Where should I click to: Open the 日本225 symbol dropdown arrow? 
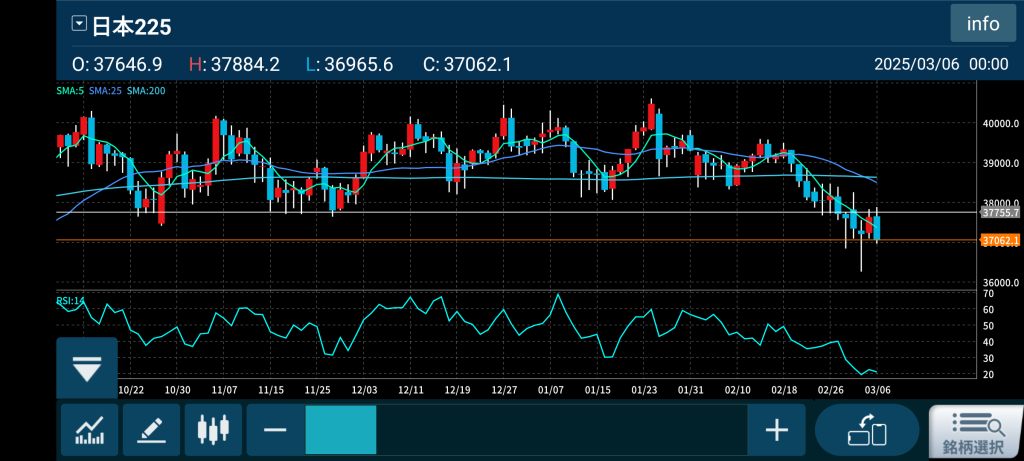pyautogui.click(x=79, y=24)
